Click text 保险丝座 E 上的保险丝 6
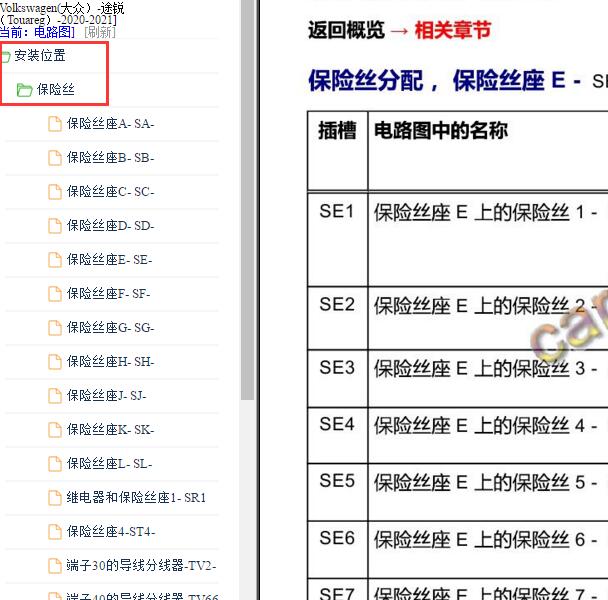Image resolution: width=608 pixels, height=600 pixels. click(479, 539)
